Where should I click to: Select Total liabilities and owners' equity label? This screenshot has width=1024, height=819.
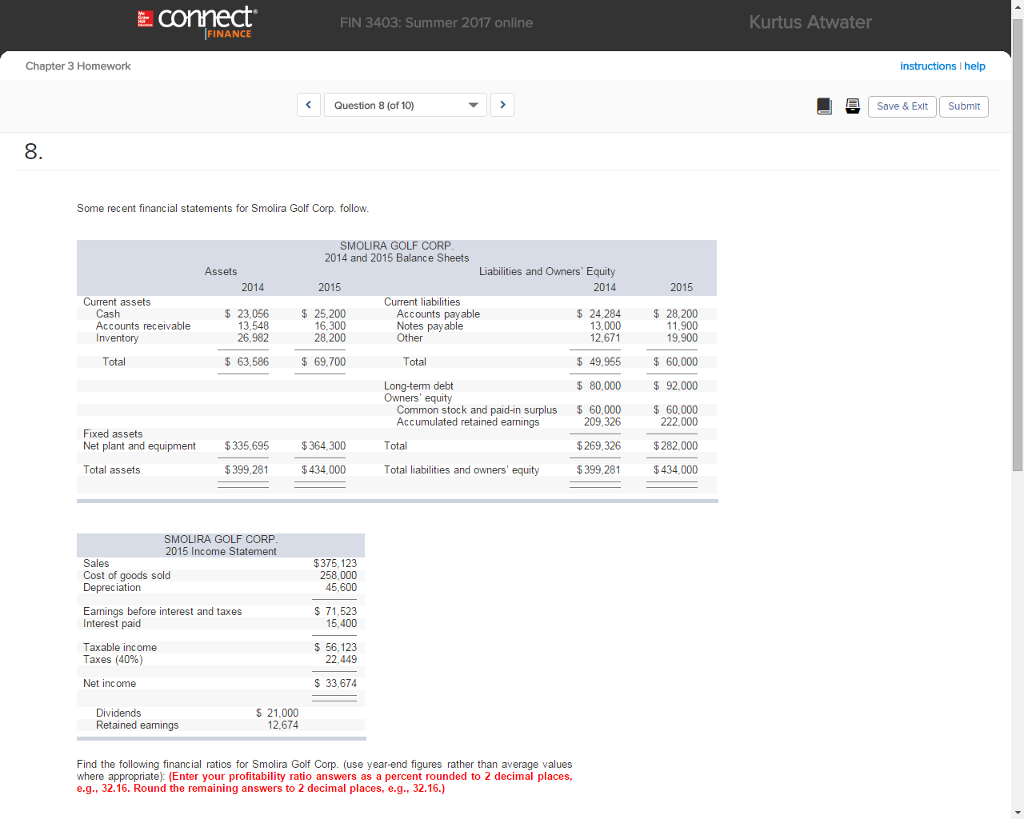click(x=462, y=470)
